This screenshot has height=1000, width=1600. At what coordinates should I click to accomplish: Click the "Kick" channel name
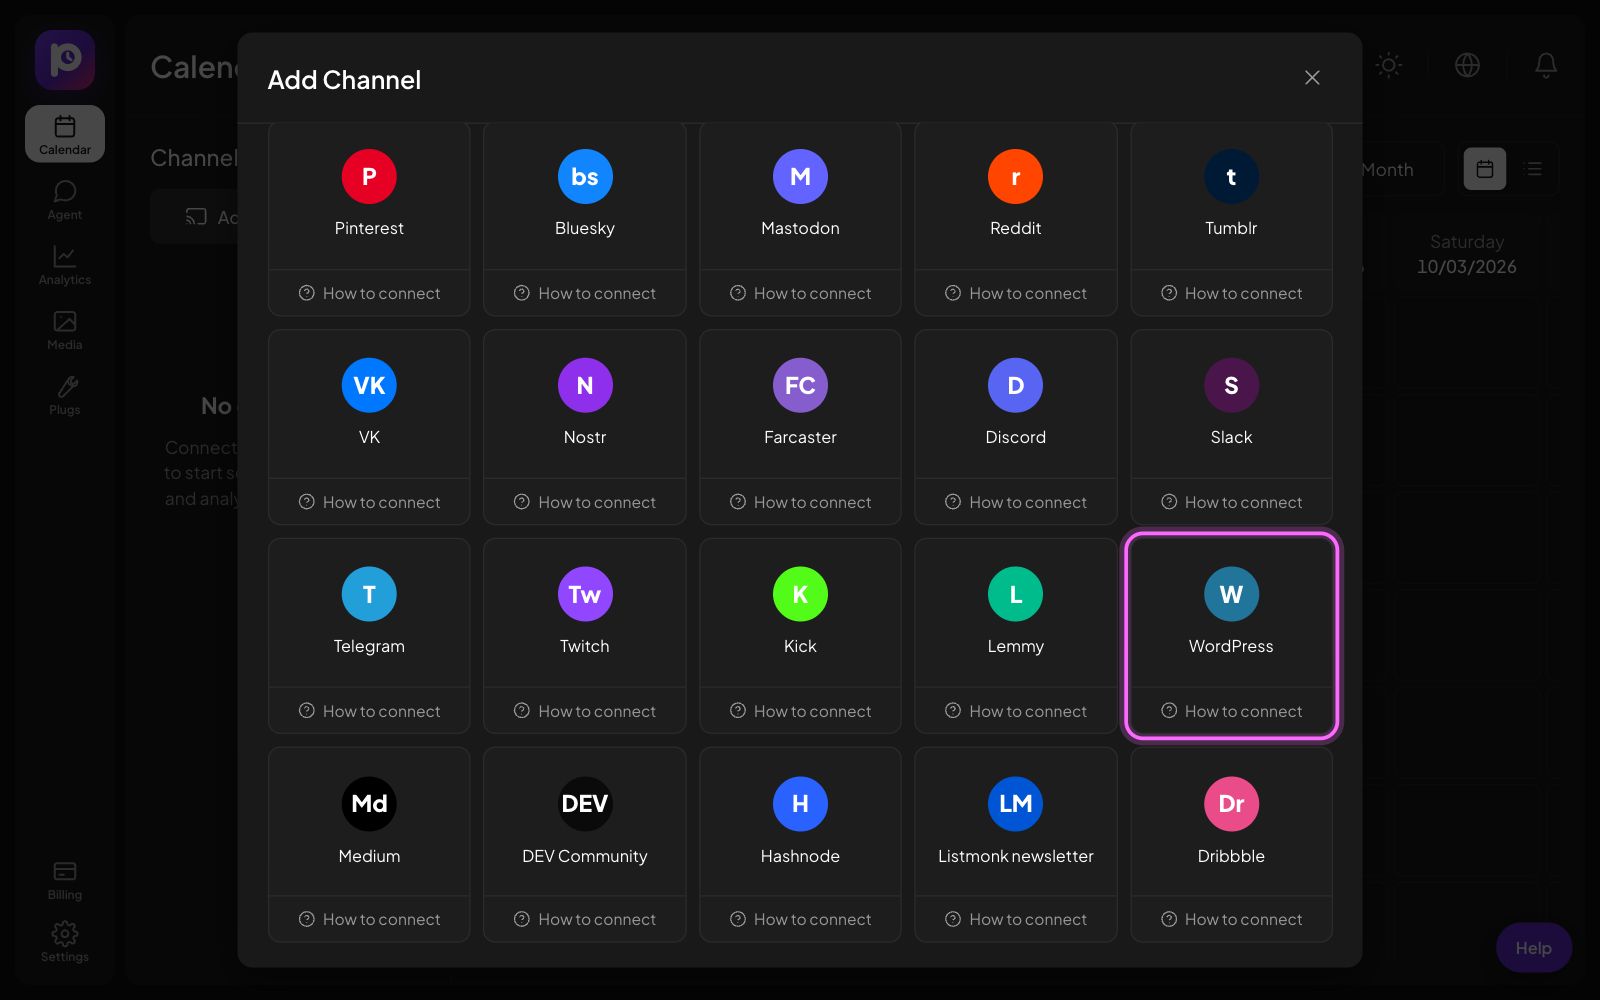coord(800,646)
